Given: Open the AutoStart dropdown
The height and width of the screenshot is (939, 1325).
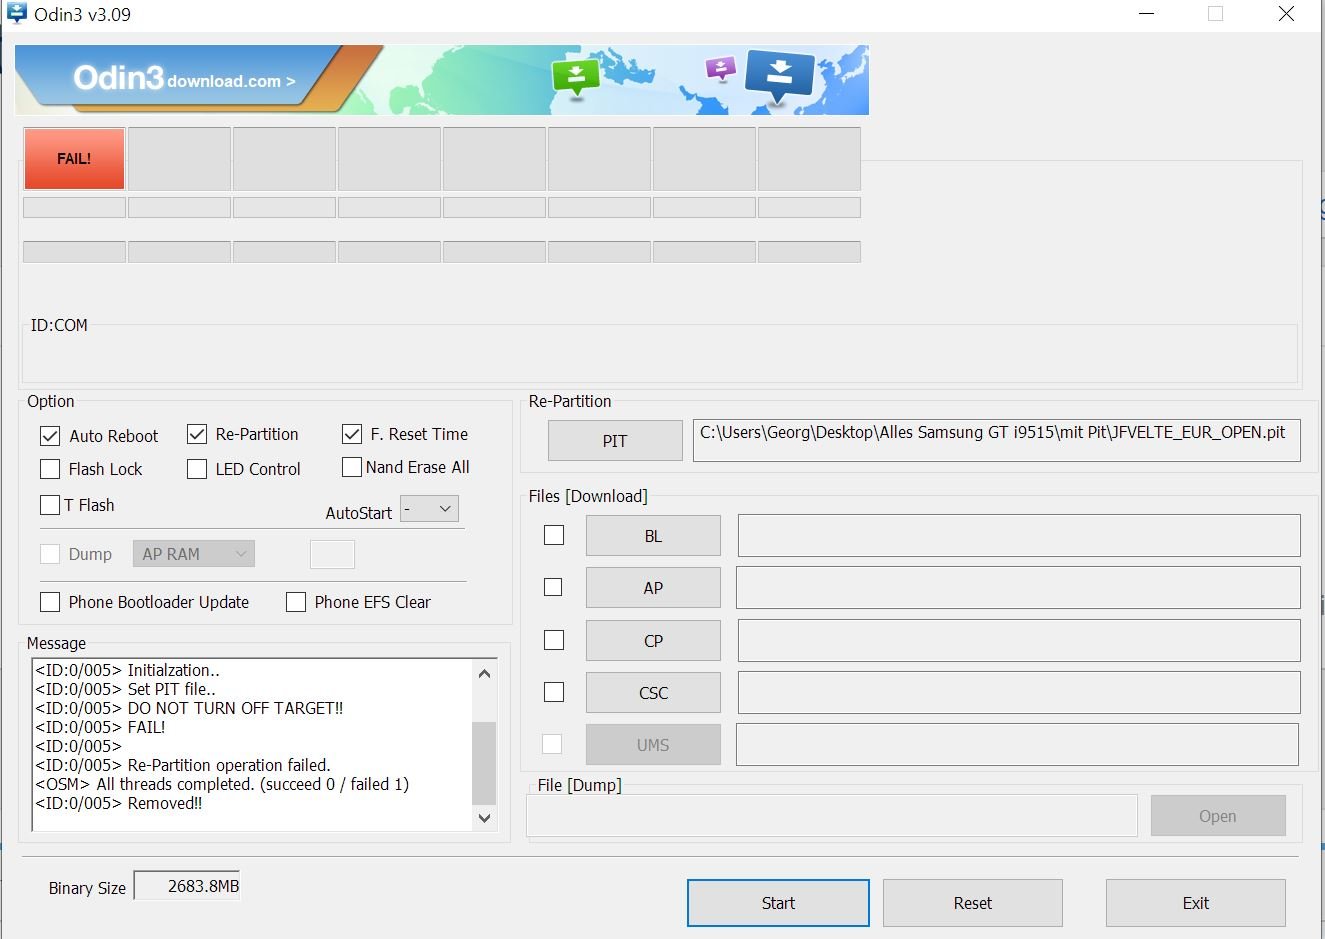Looking at the screenshot, I should coord(430,509).
